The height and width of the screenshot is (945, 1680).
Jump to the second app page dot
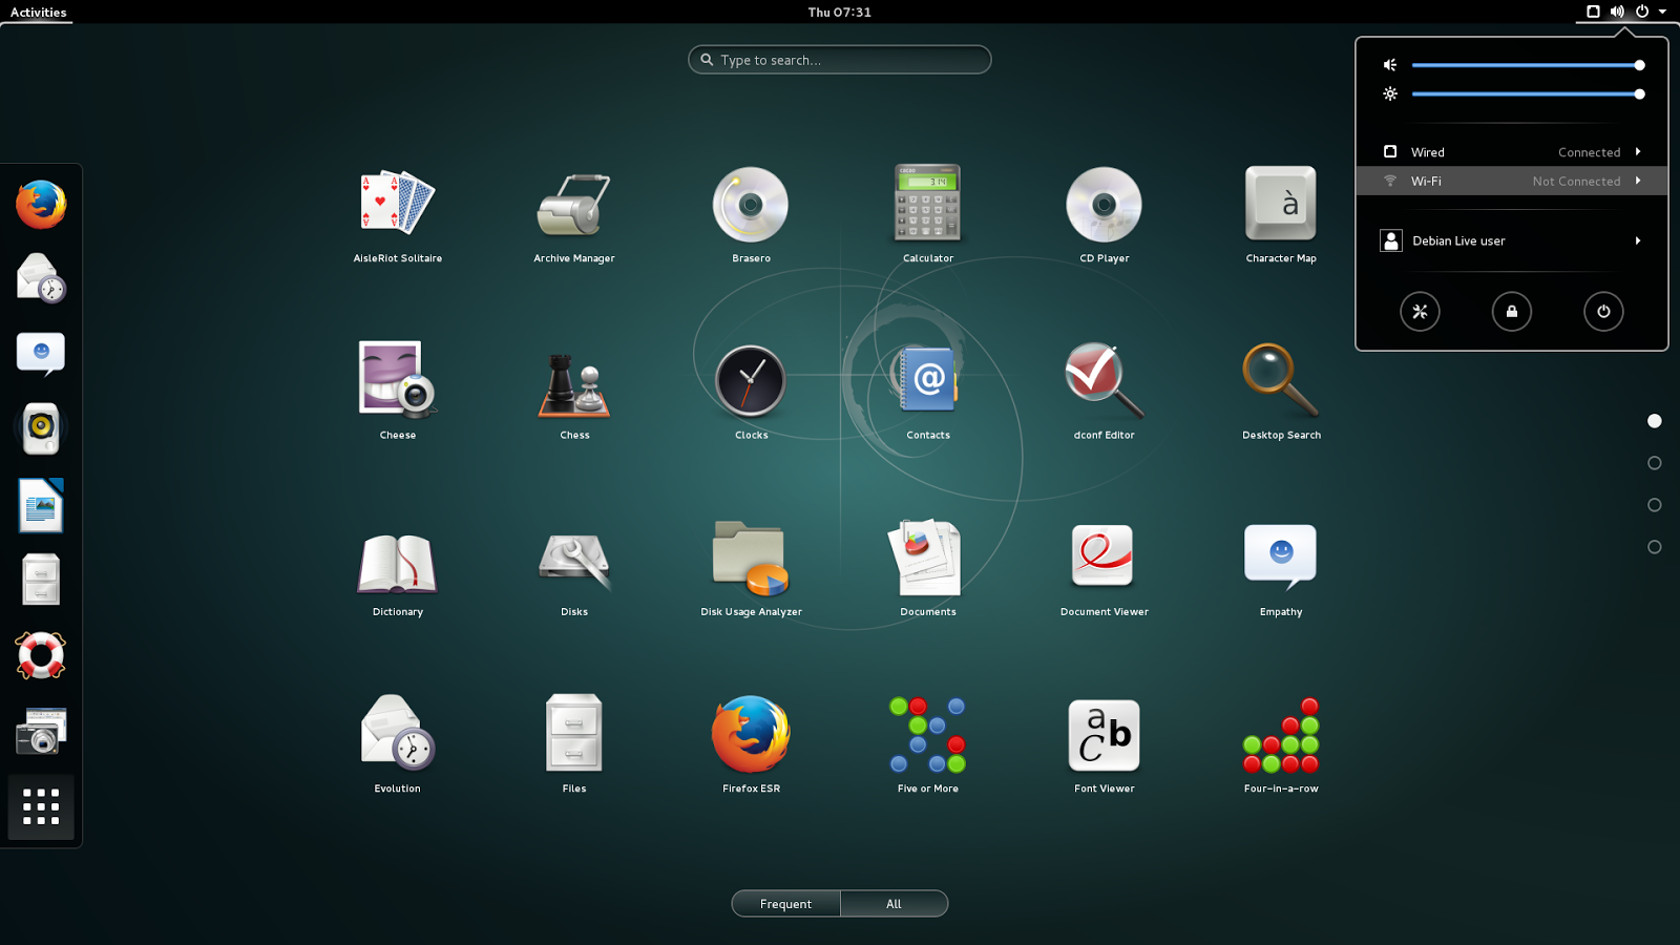(1655, 462)
